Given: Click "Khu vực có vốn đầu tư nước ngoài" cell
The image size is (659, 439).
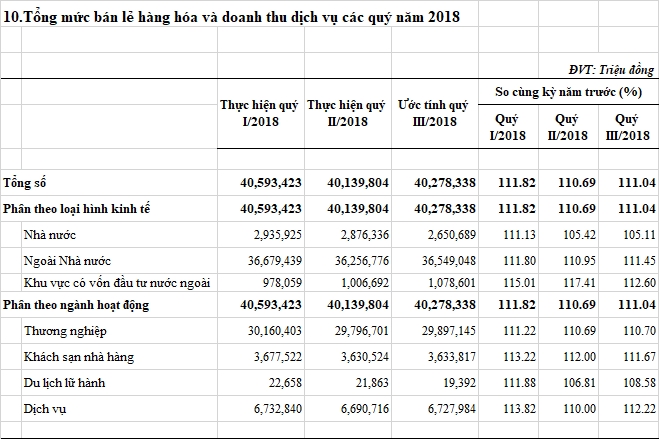Looking at the screenshot, I should click(117, 283).
